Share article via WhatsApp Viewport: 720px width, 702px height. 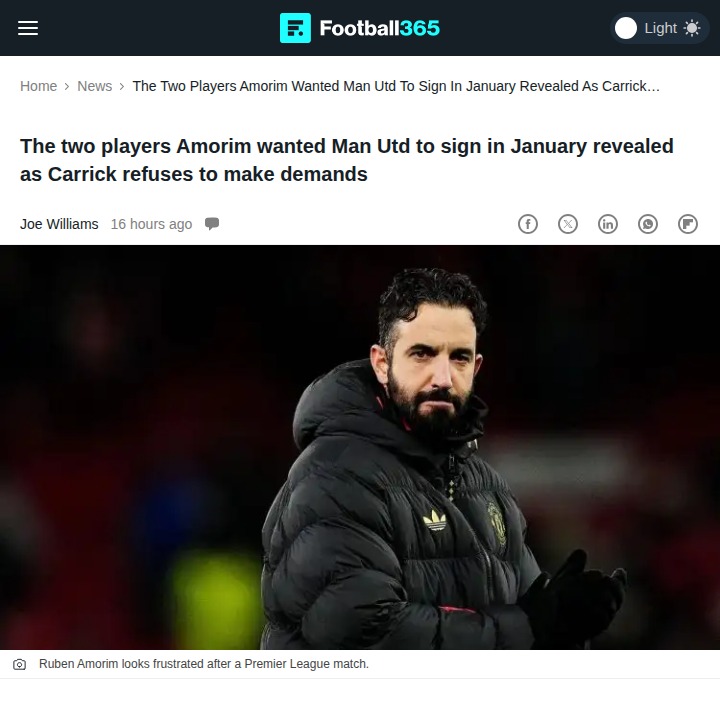pos(648,224)
